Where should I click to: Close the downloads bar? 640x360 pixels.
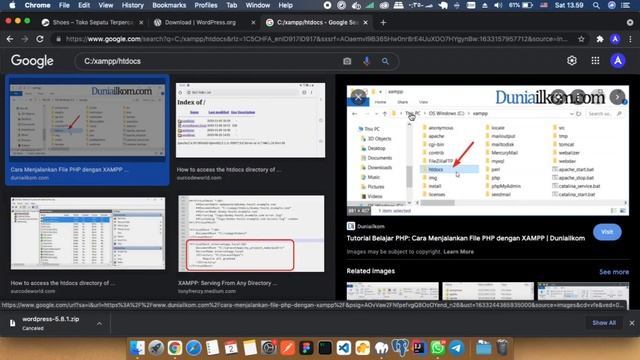coord(632,323)
